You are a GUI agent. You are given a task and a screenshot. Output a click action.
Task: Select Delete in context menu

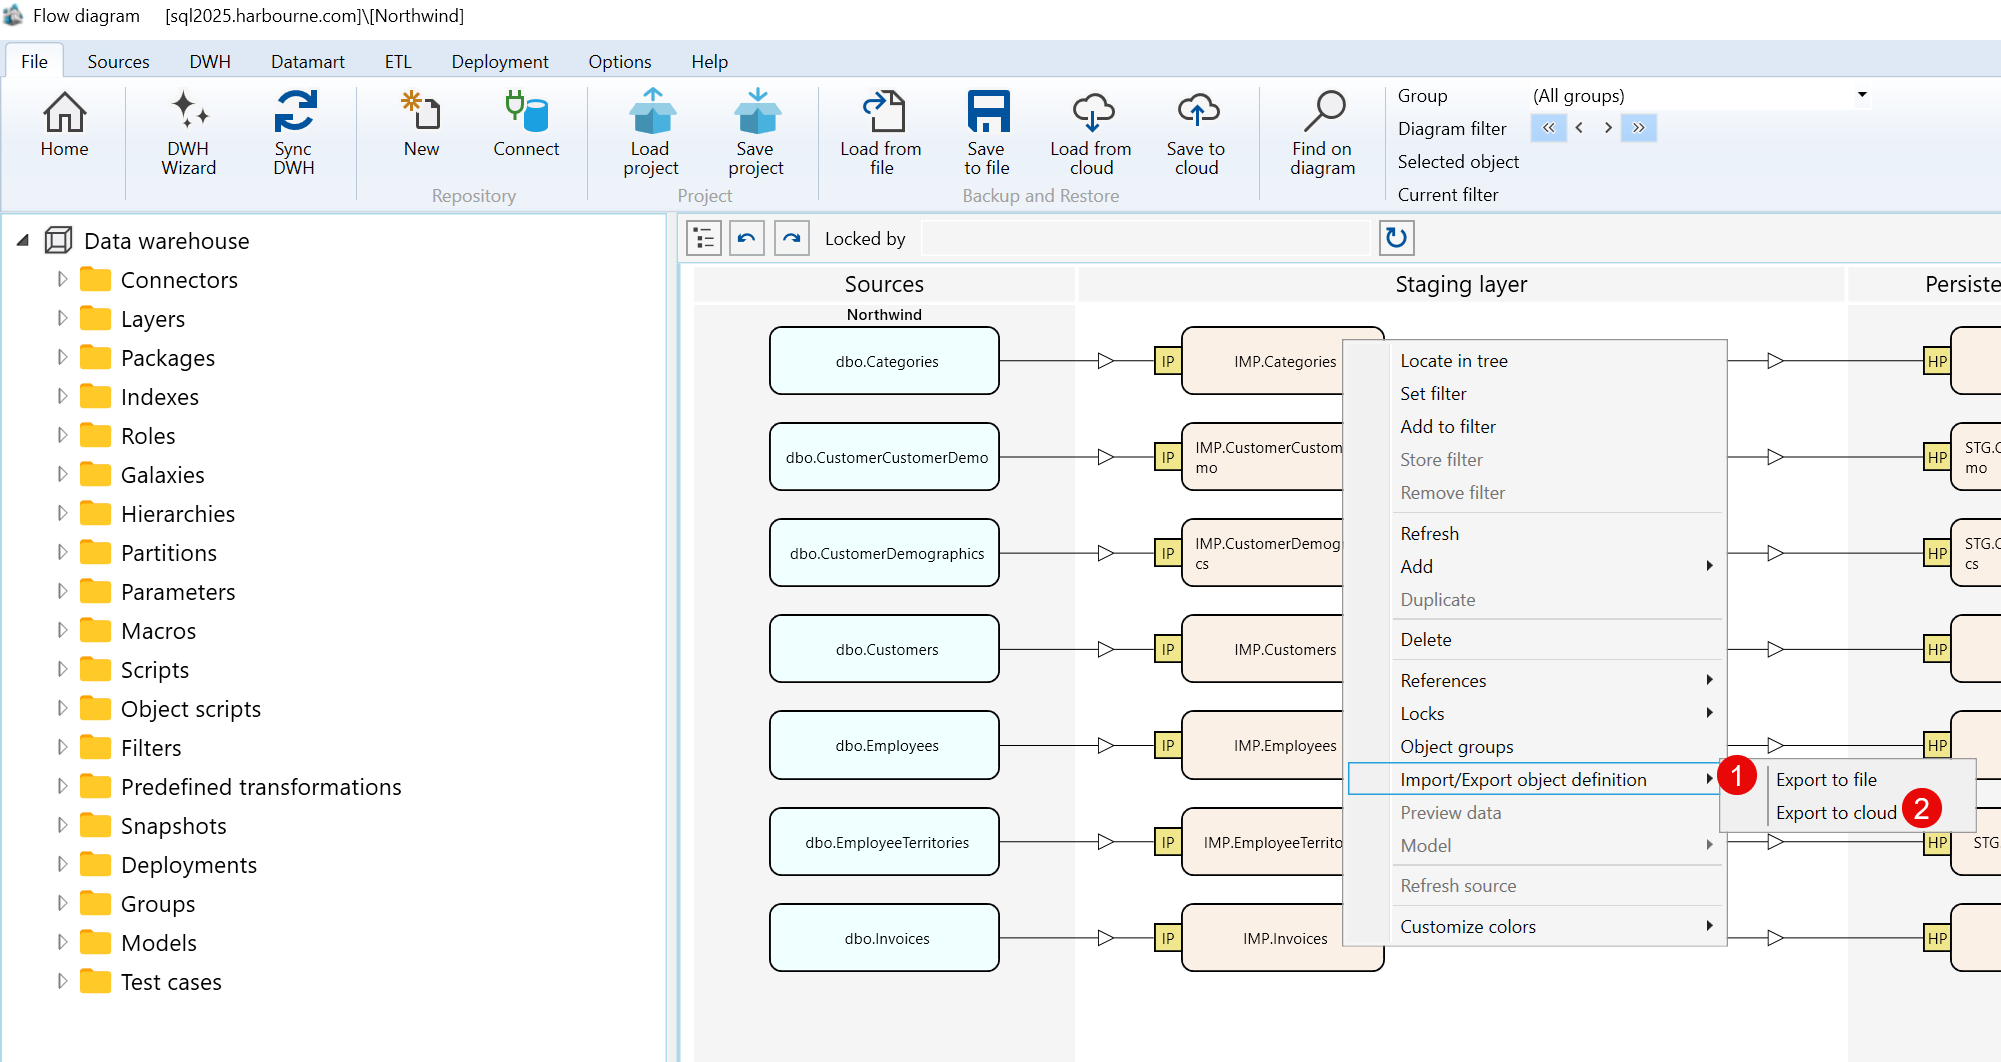1536,640
